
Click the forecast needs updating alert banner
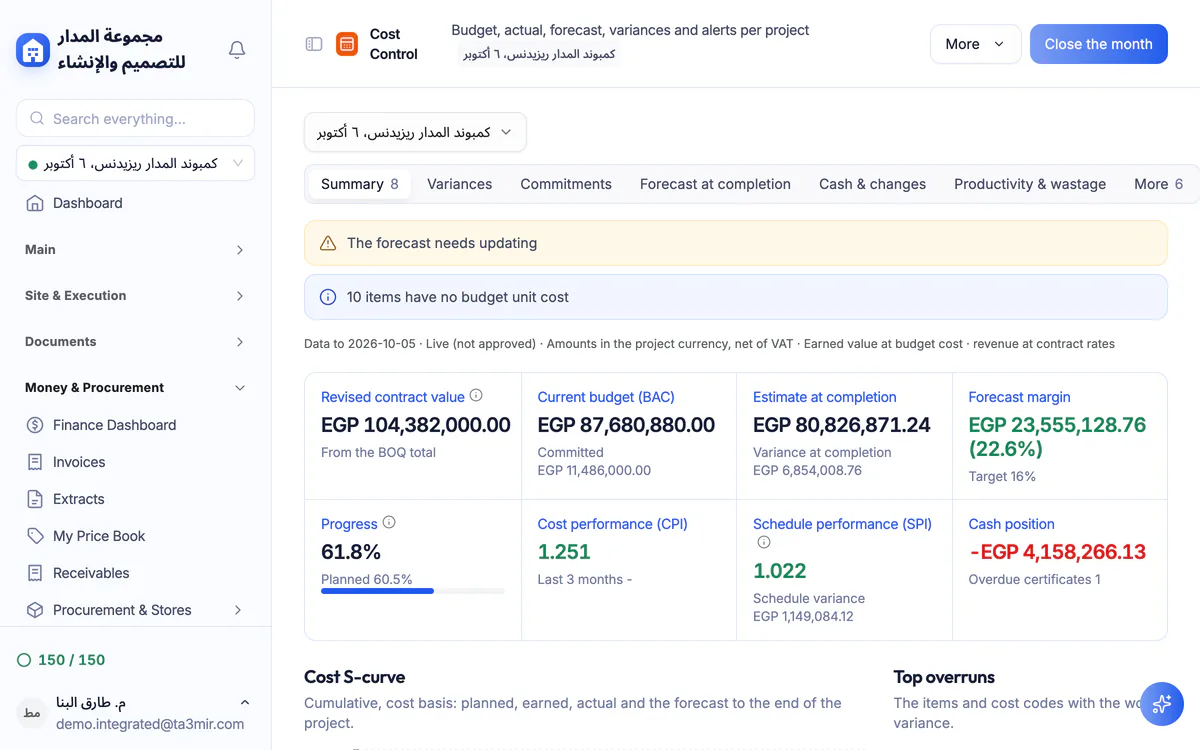click(735, 243)
